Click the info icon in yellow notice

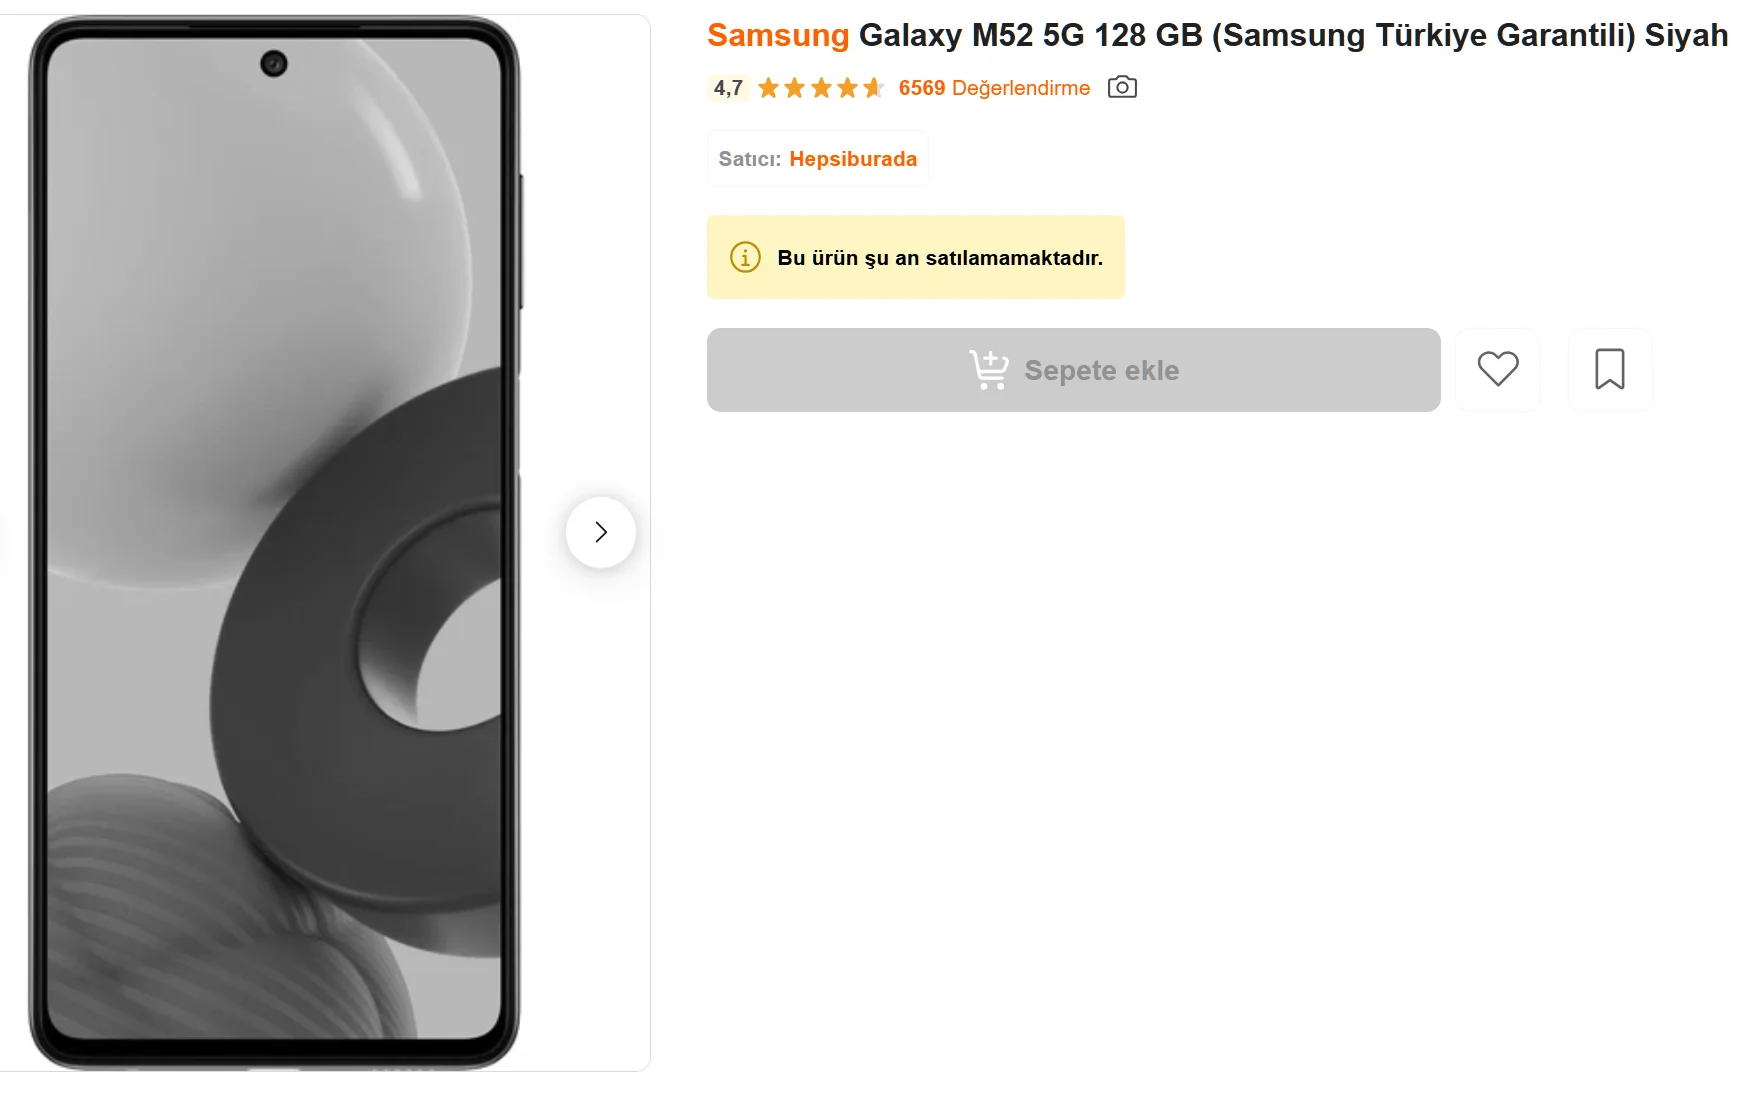pos(745,257)
